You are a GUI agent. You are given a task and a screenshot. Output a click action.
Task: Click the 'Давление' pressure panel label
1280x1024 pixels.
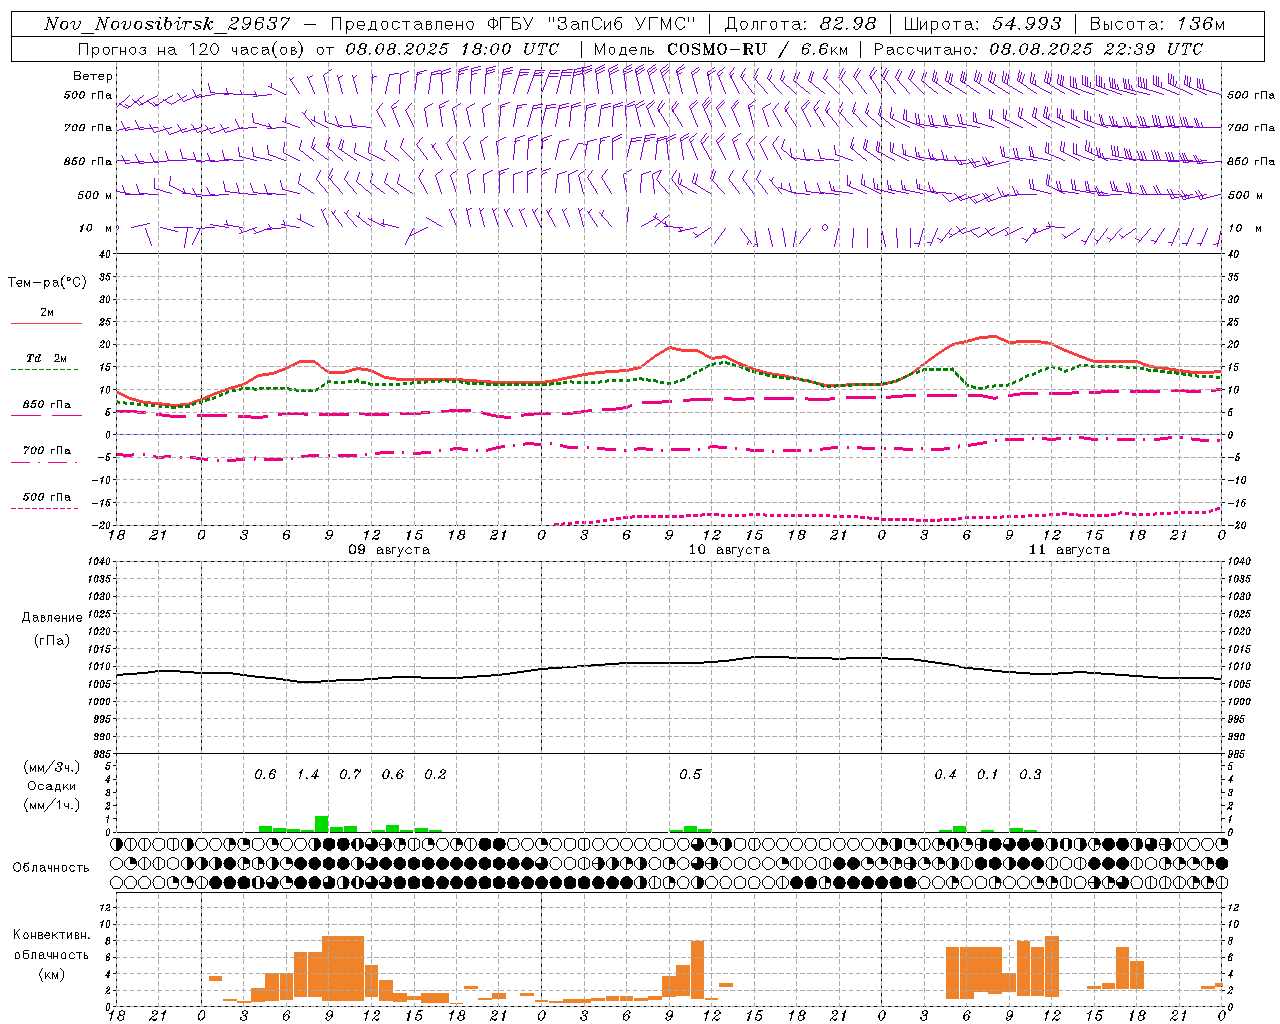pyautogui.click(x=52, y=618)
